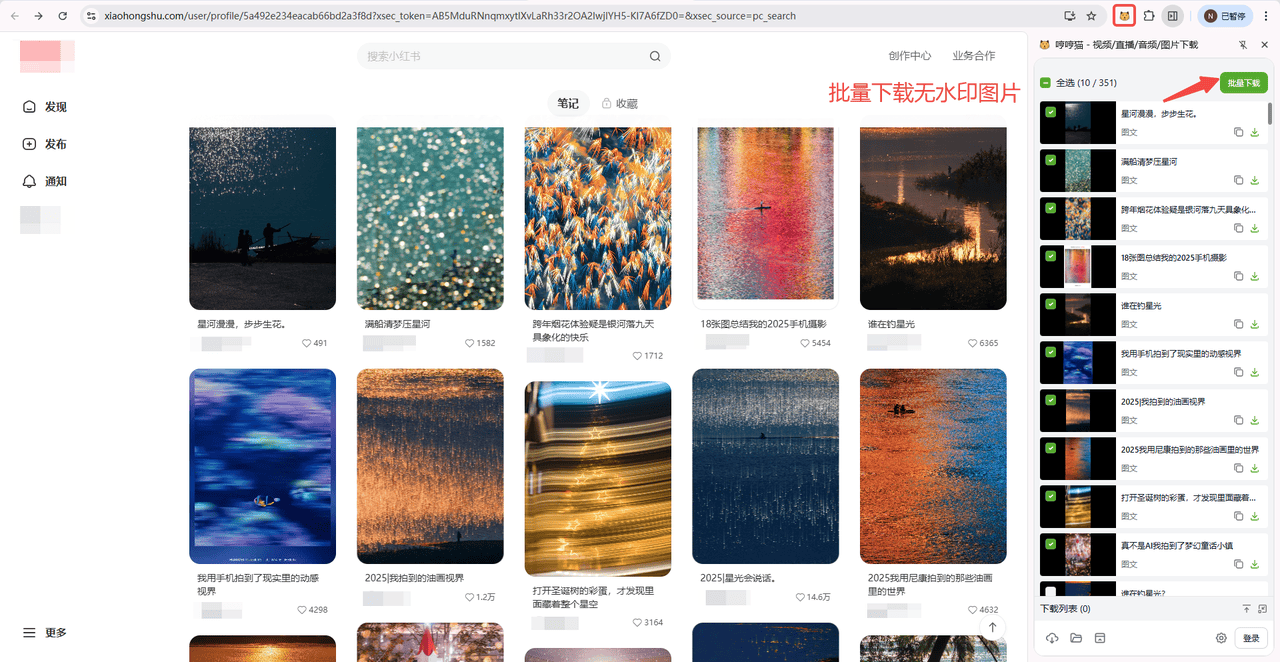This screenshot has width=1280, height=662.
Task: Click the search magnifier icon in 搜索小红书
Action: point(655,56)
